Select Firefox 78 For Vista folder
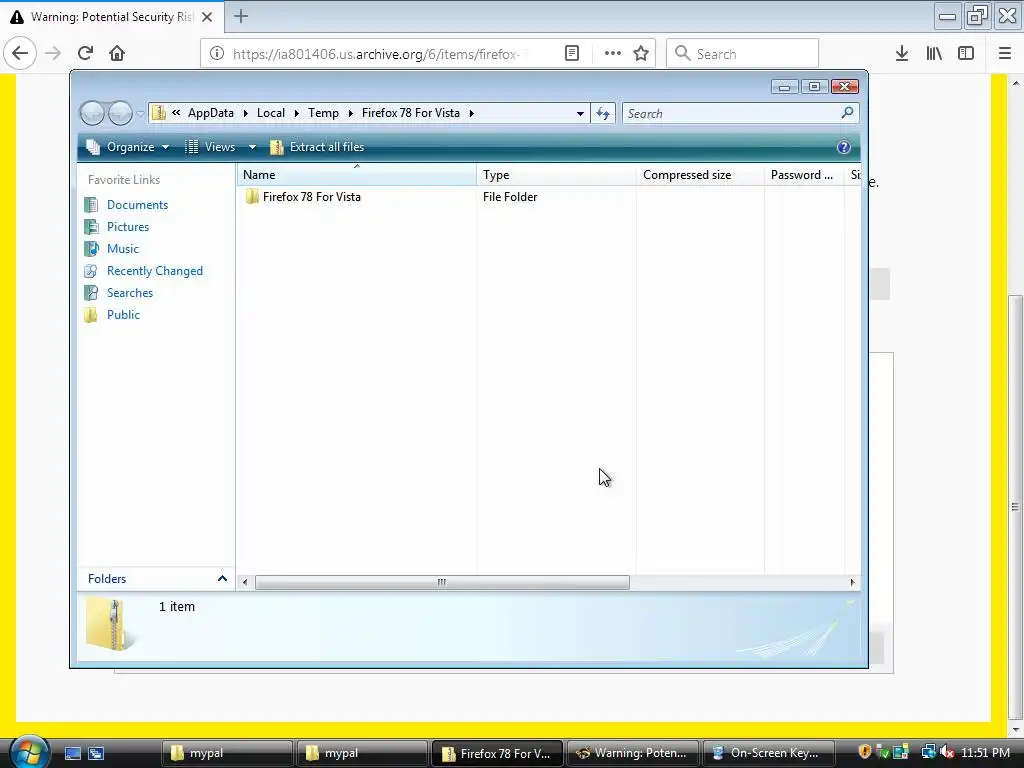1024x768 pixels. (312, 197)
